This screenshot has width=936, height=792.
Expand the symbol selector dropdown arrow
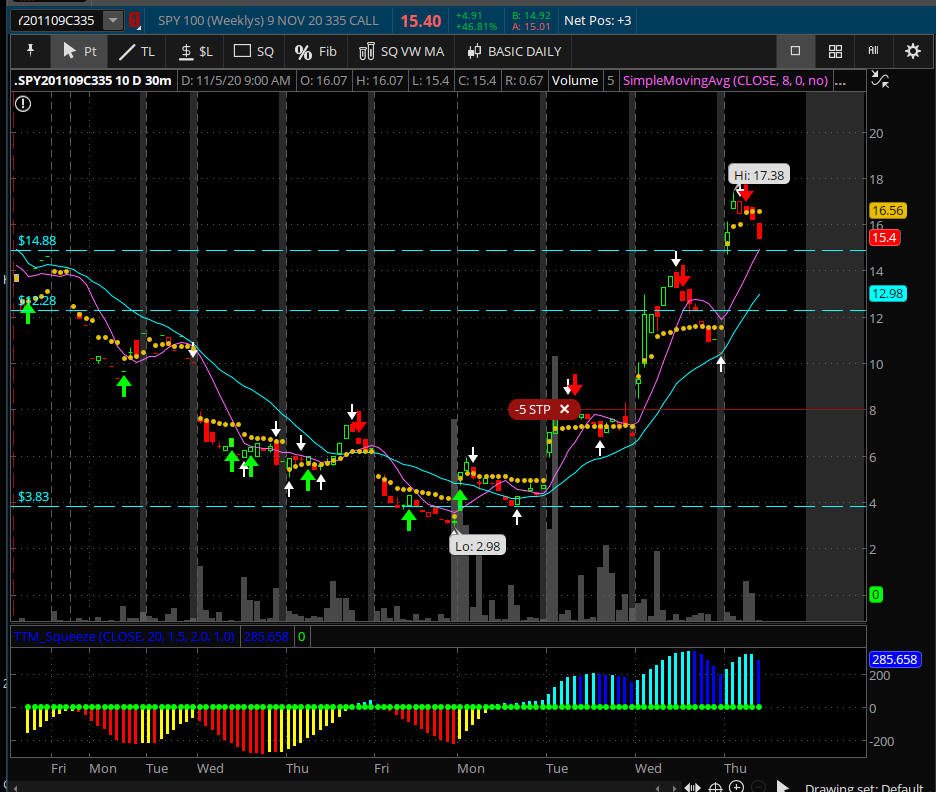(113, 20)
